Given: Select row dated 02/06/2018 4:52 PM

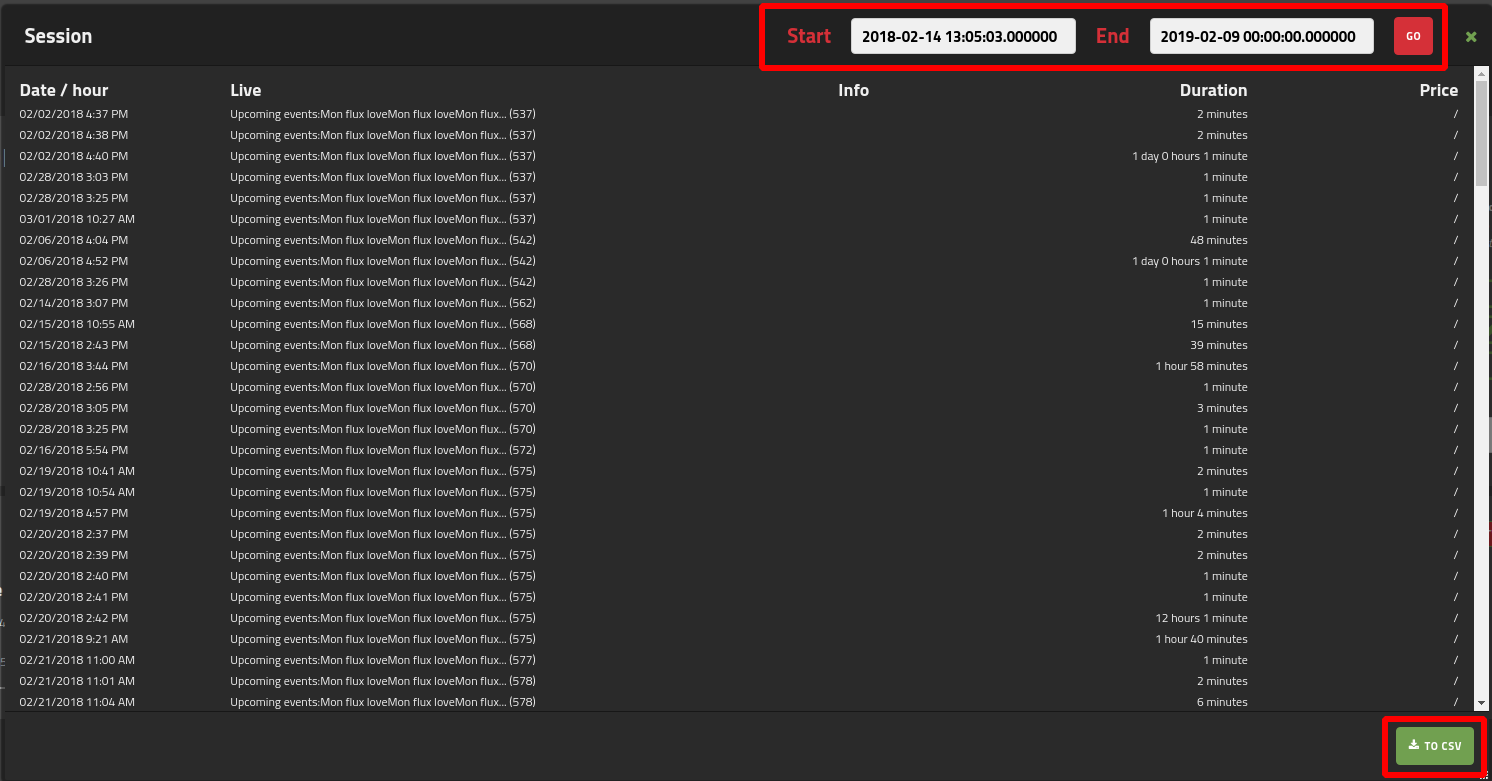Looking at the screenshot, I should pos(739,261).
